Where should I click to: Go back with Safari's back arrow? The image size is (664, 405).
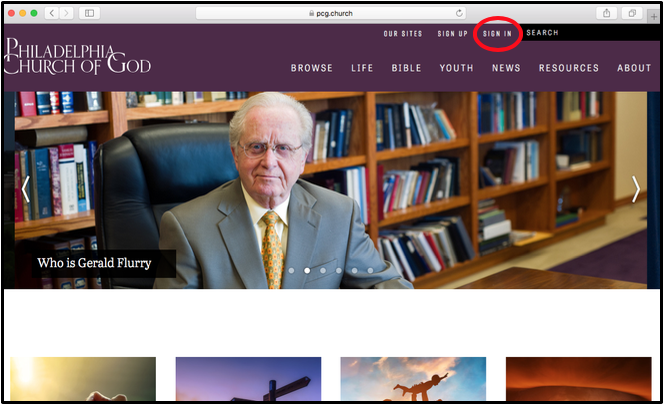[x=52, y=13]
